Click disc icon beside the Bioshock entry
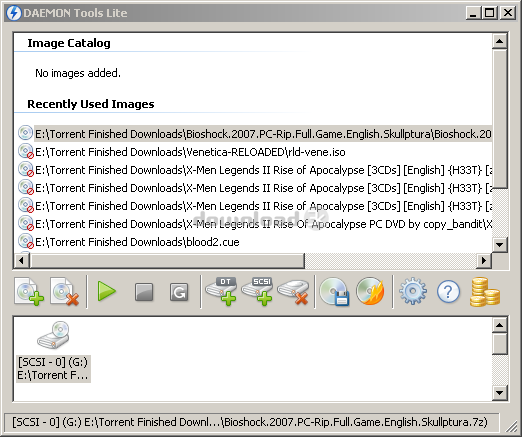 pyautogui.click(x=25, y=133)
